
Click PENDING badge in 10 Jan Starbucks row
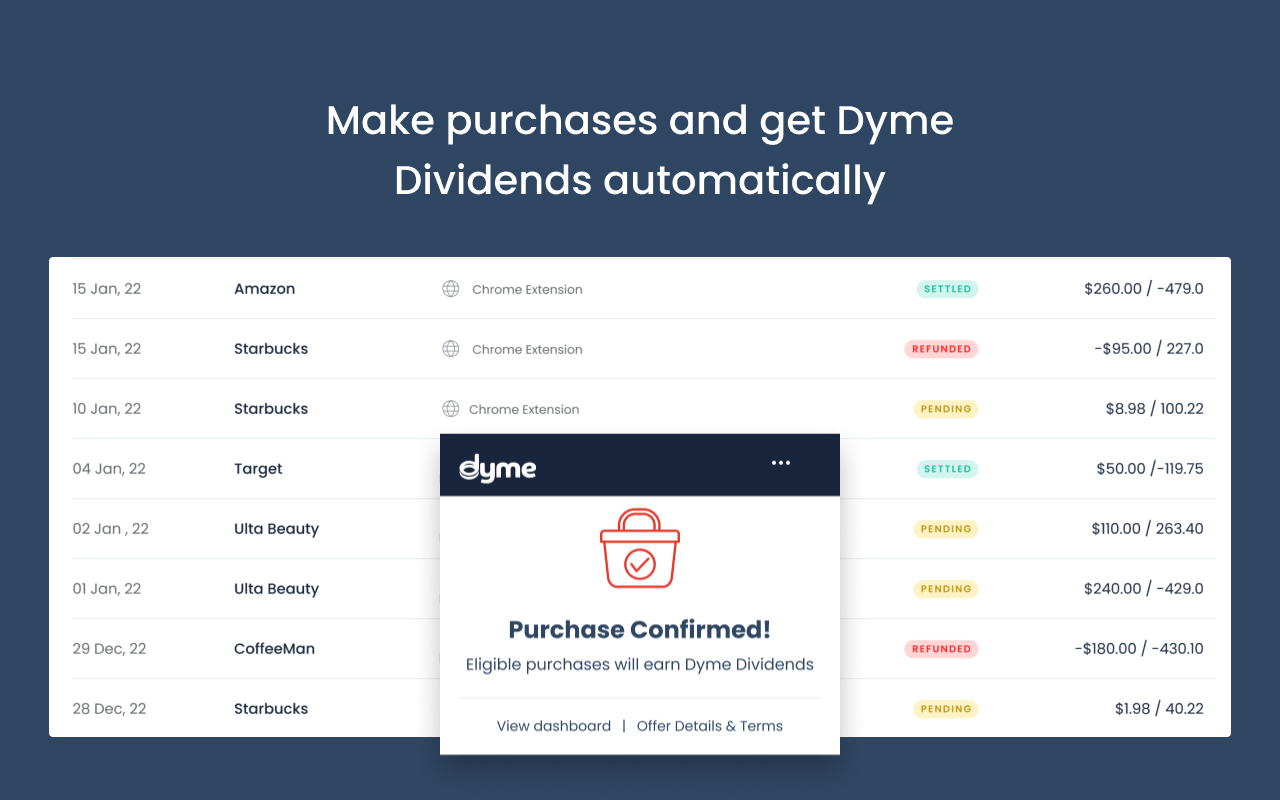coord(946,409)
